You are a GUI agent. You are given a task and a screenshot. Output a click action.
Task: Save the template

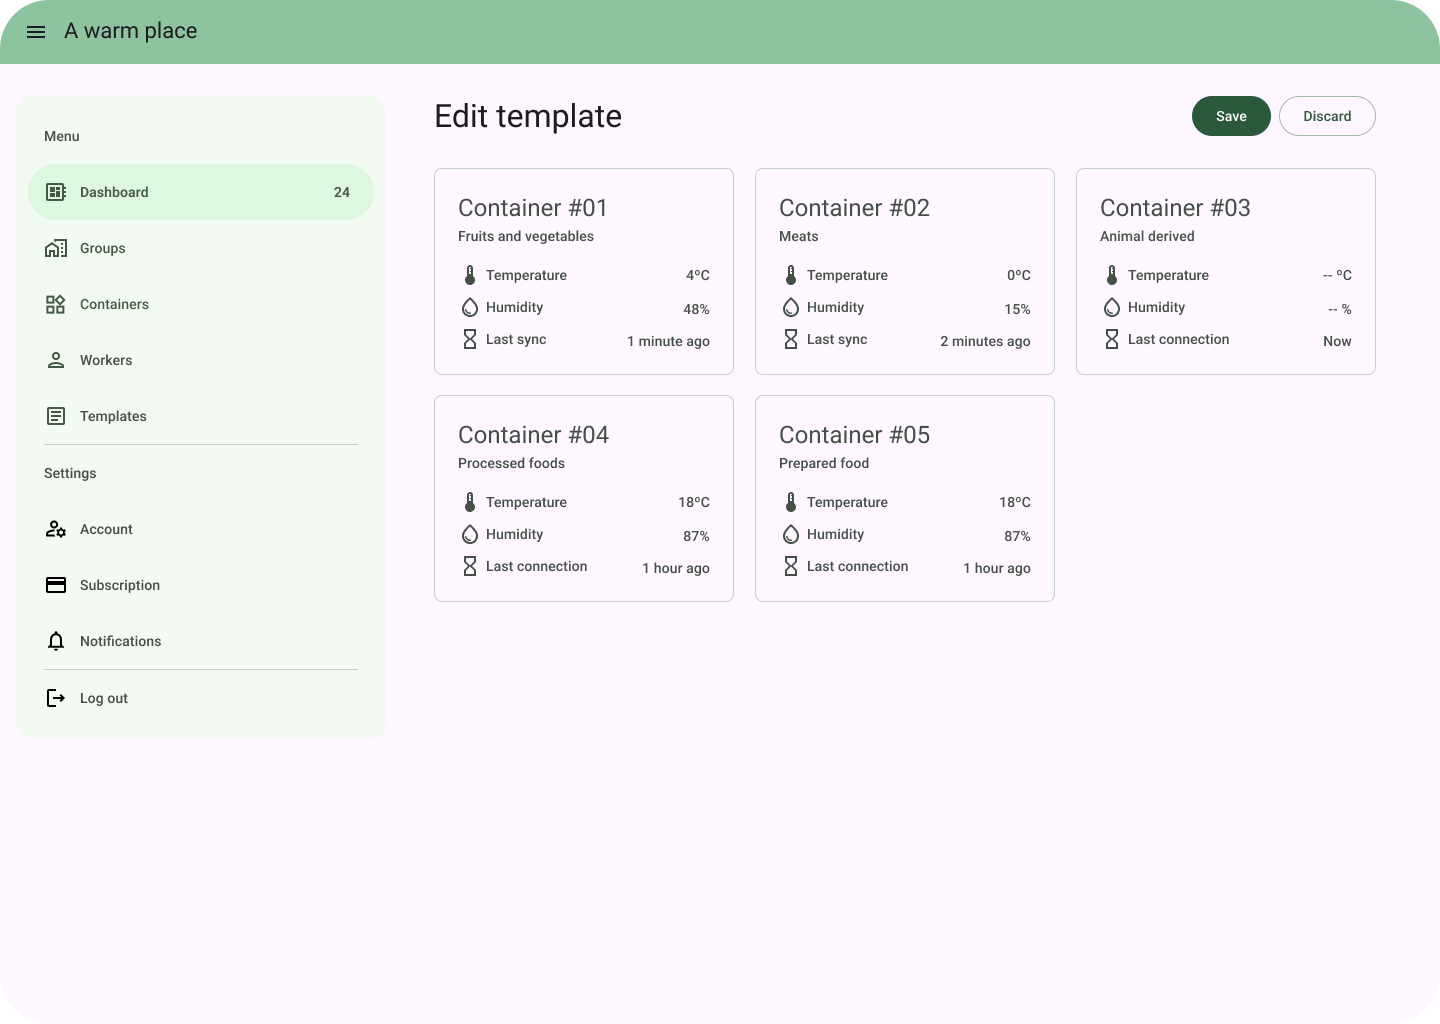coord(1231,116)
